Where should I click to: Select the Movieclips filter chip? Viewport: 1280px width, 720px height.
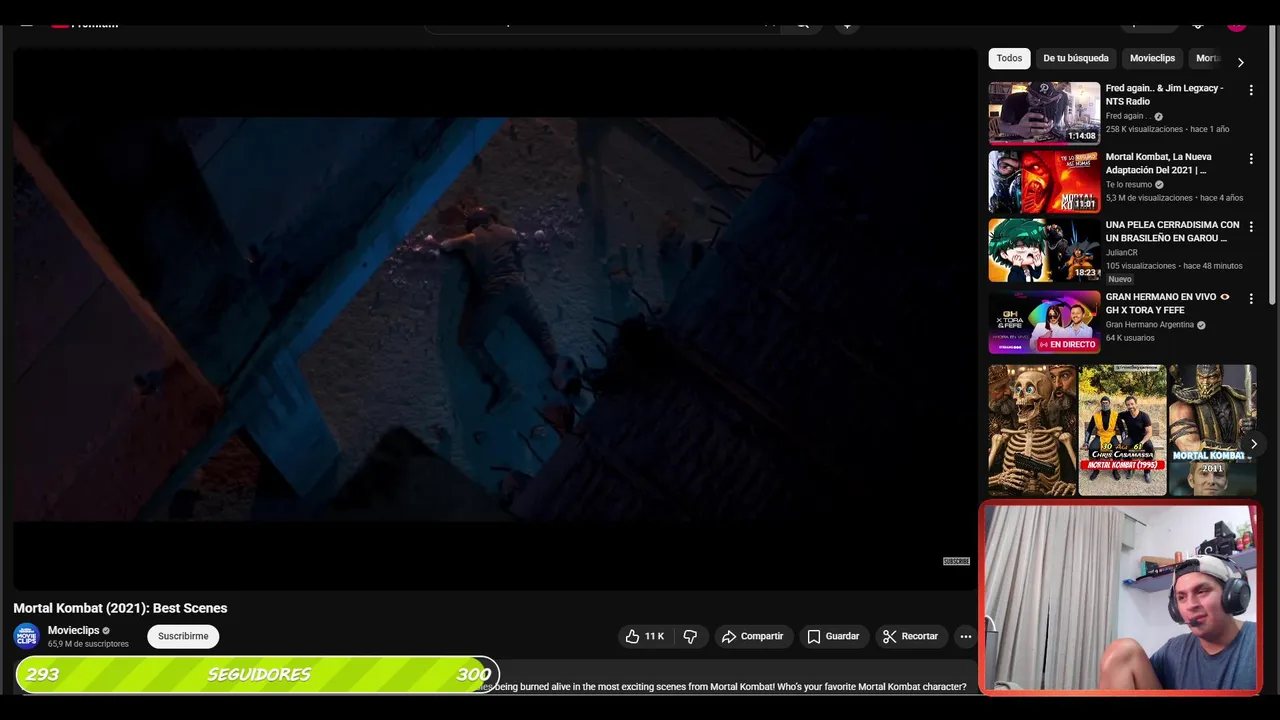[x=1152, y=58]
